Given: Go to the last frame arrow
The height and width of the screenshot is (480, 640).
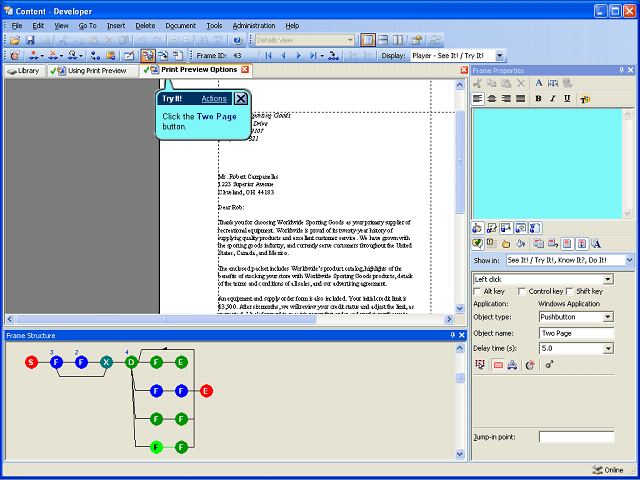Looking at the screenshot, I should [313, 56].
